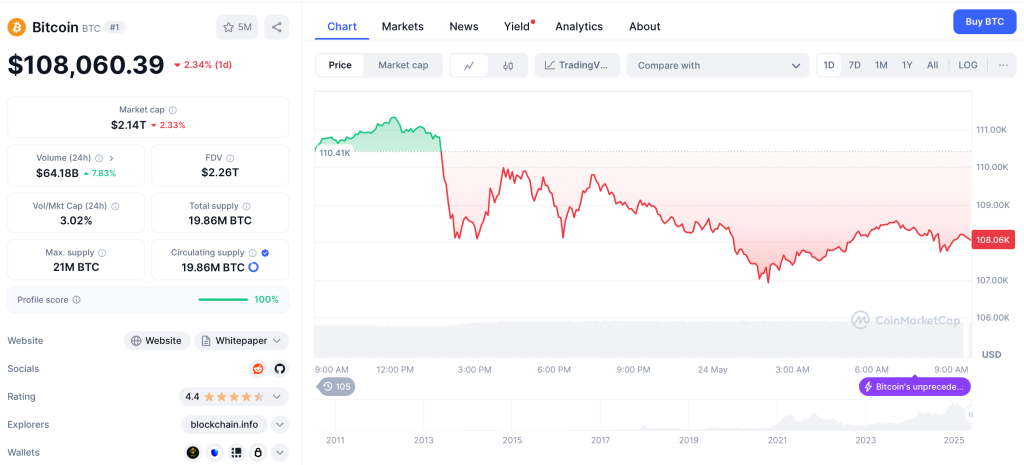Switch to the candlestick chart icon
The height and width of the screenshot is (465, 1024).
pos(508,66)
